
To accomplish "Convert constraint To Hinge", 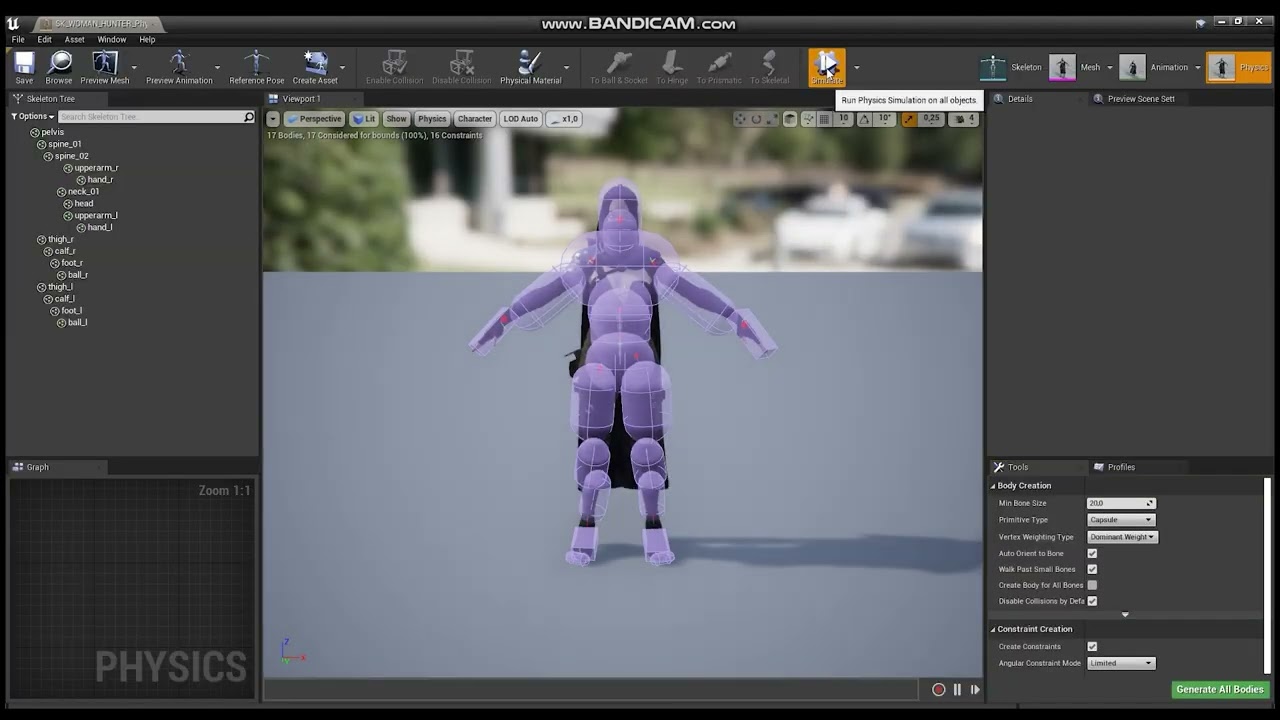I will [x=672, y=68].
